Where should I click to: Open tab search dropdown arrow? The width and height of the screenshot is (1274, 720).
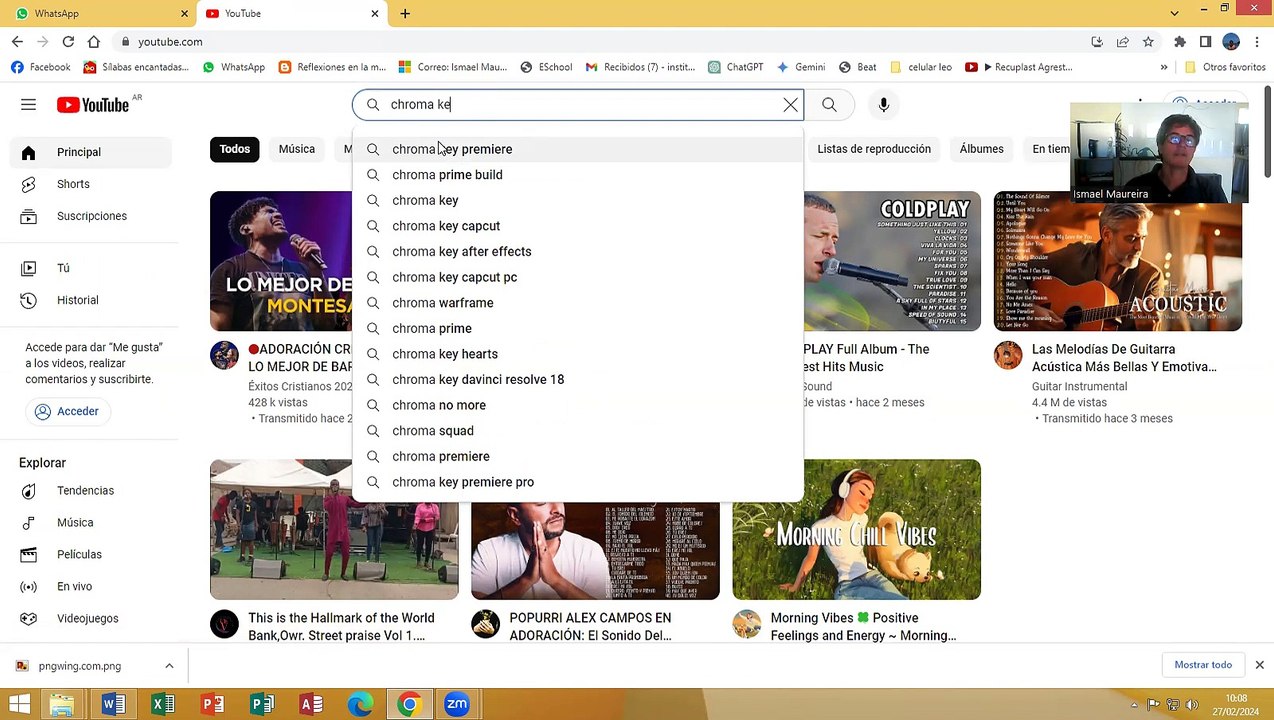point(1174,13)
